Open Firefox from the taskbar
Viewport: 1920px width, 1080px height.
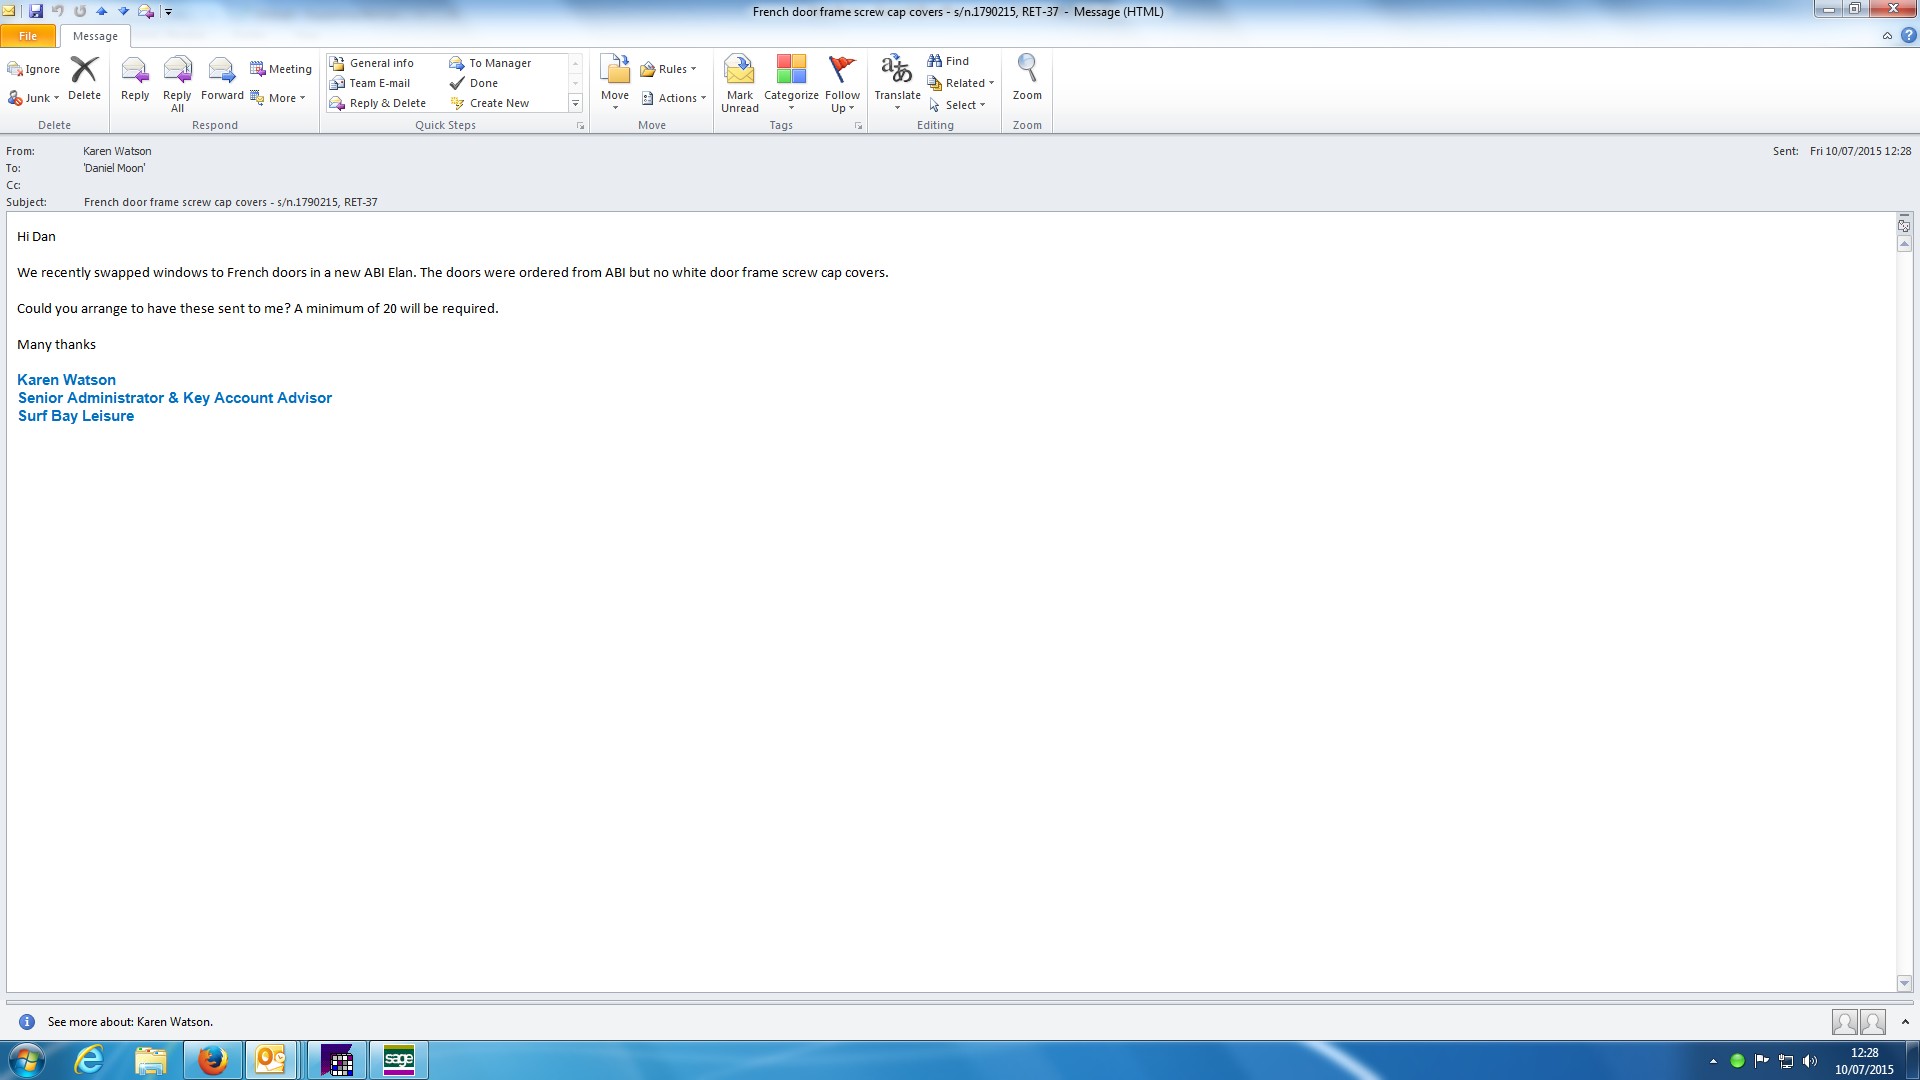[212, 1060]
